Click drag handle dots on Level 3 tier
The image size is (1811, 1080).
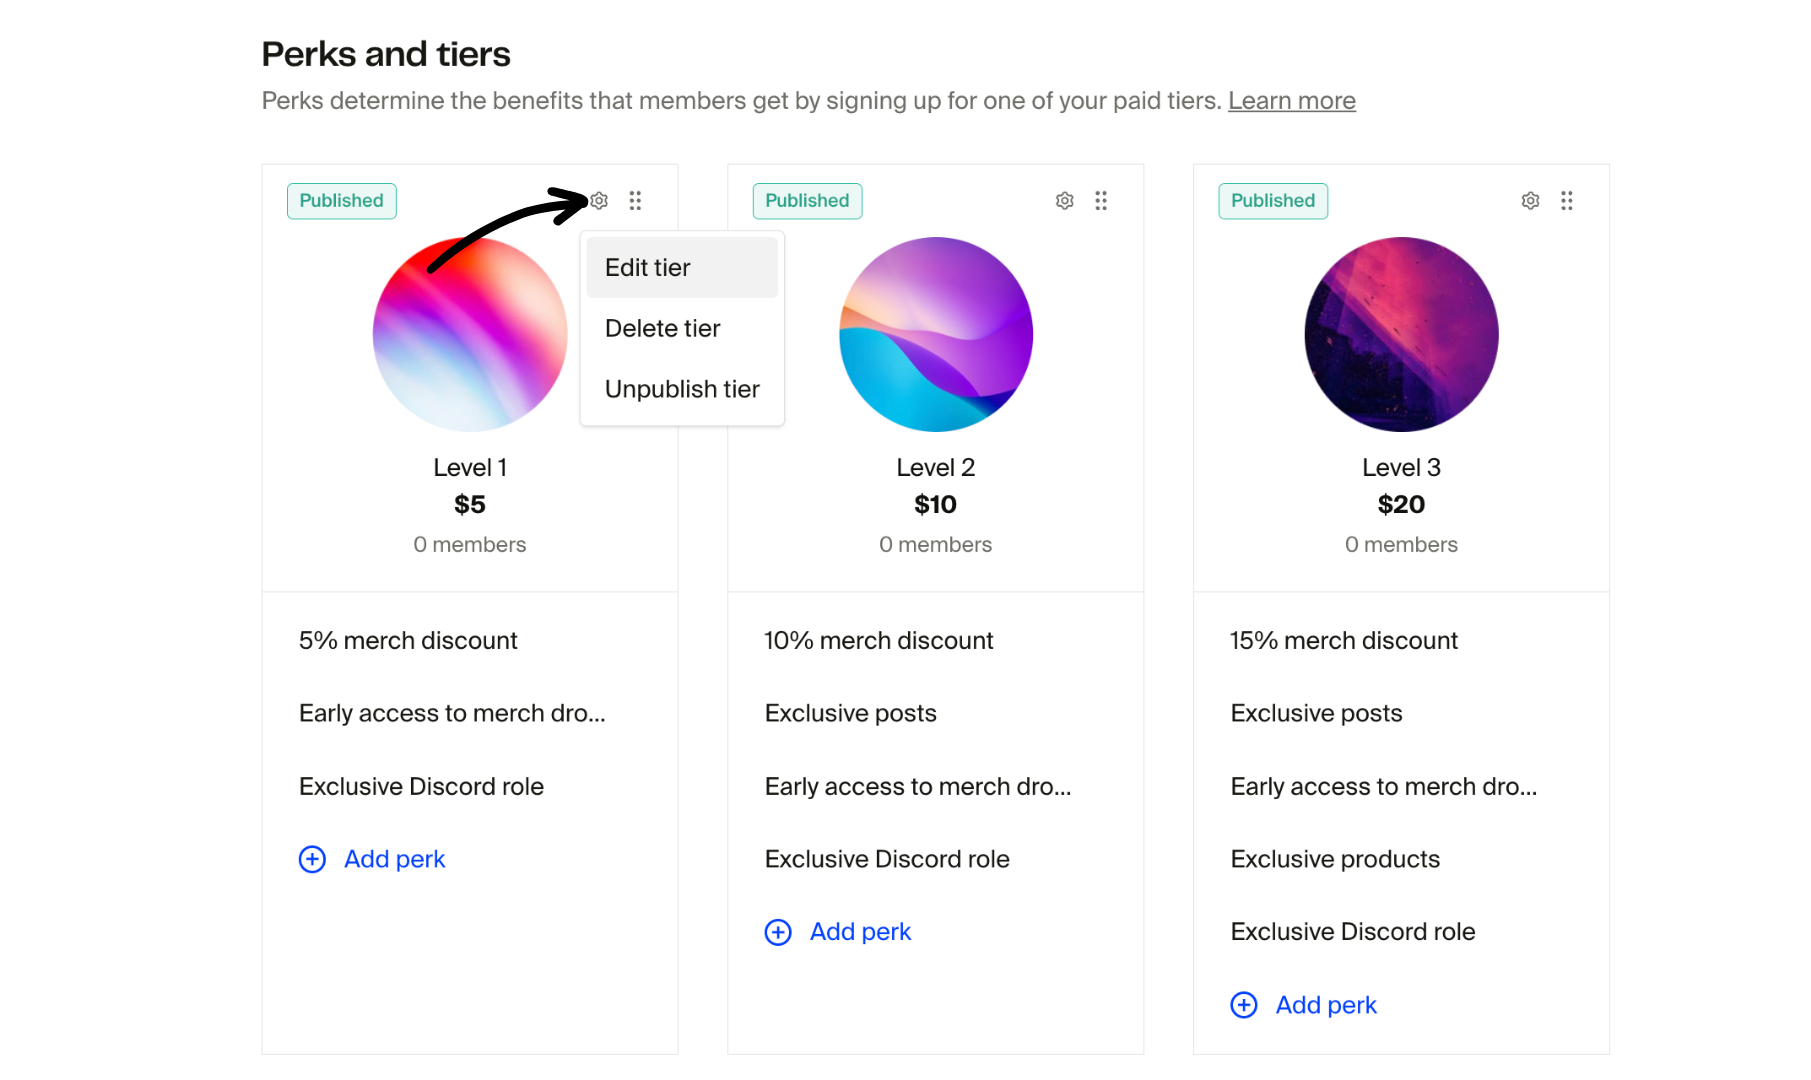coord(1567,201)
